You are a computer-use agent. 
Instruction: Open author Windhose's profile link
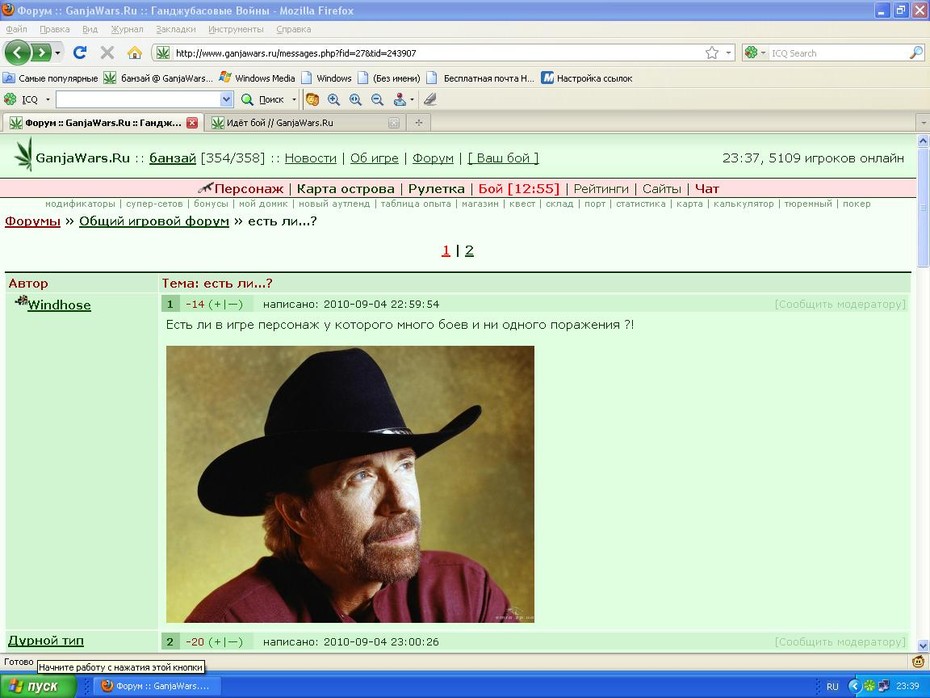[59, 305]
